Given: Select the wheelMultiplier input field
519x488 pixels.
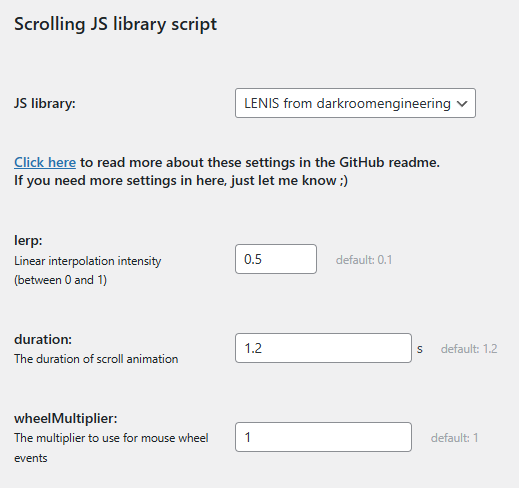Looking at the screenshot, I should (323, 437).
